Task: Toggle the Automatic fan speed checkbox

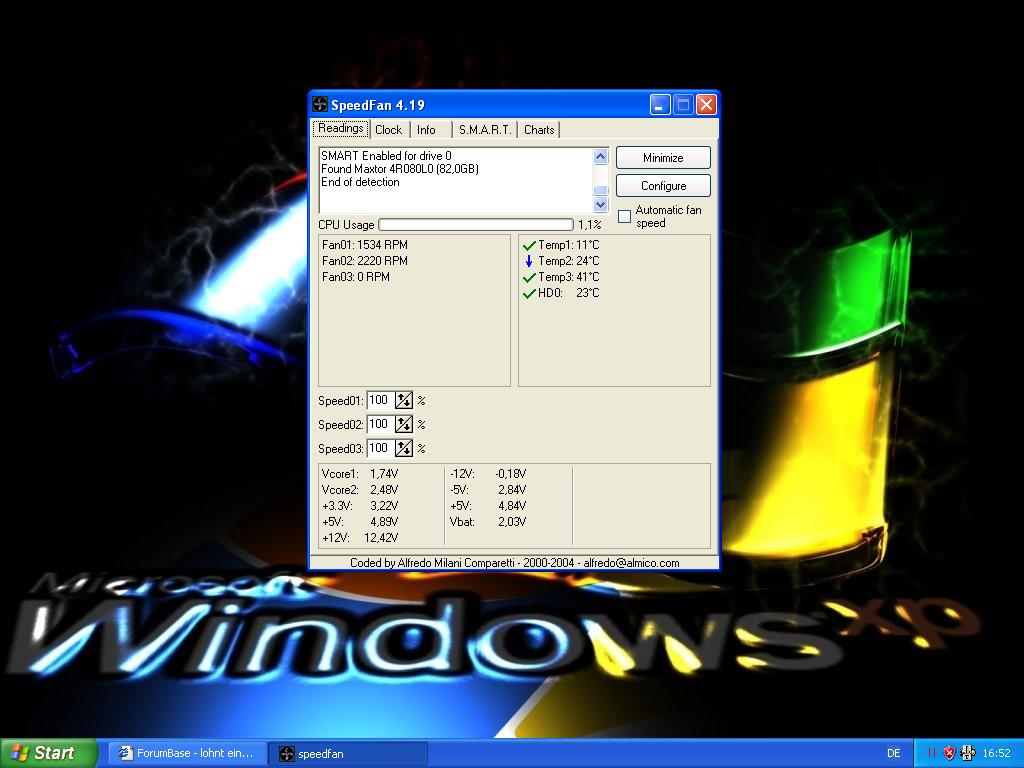Action: click(624, 216)
